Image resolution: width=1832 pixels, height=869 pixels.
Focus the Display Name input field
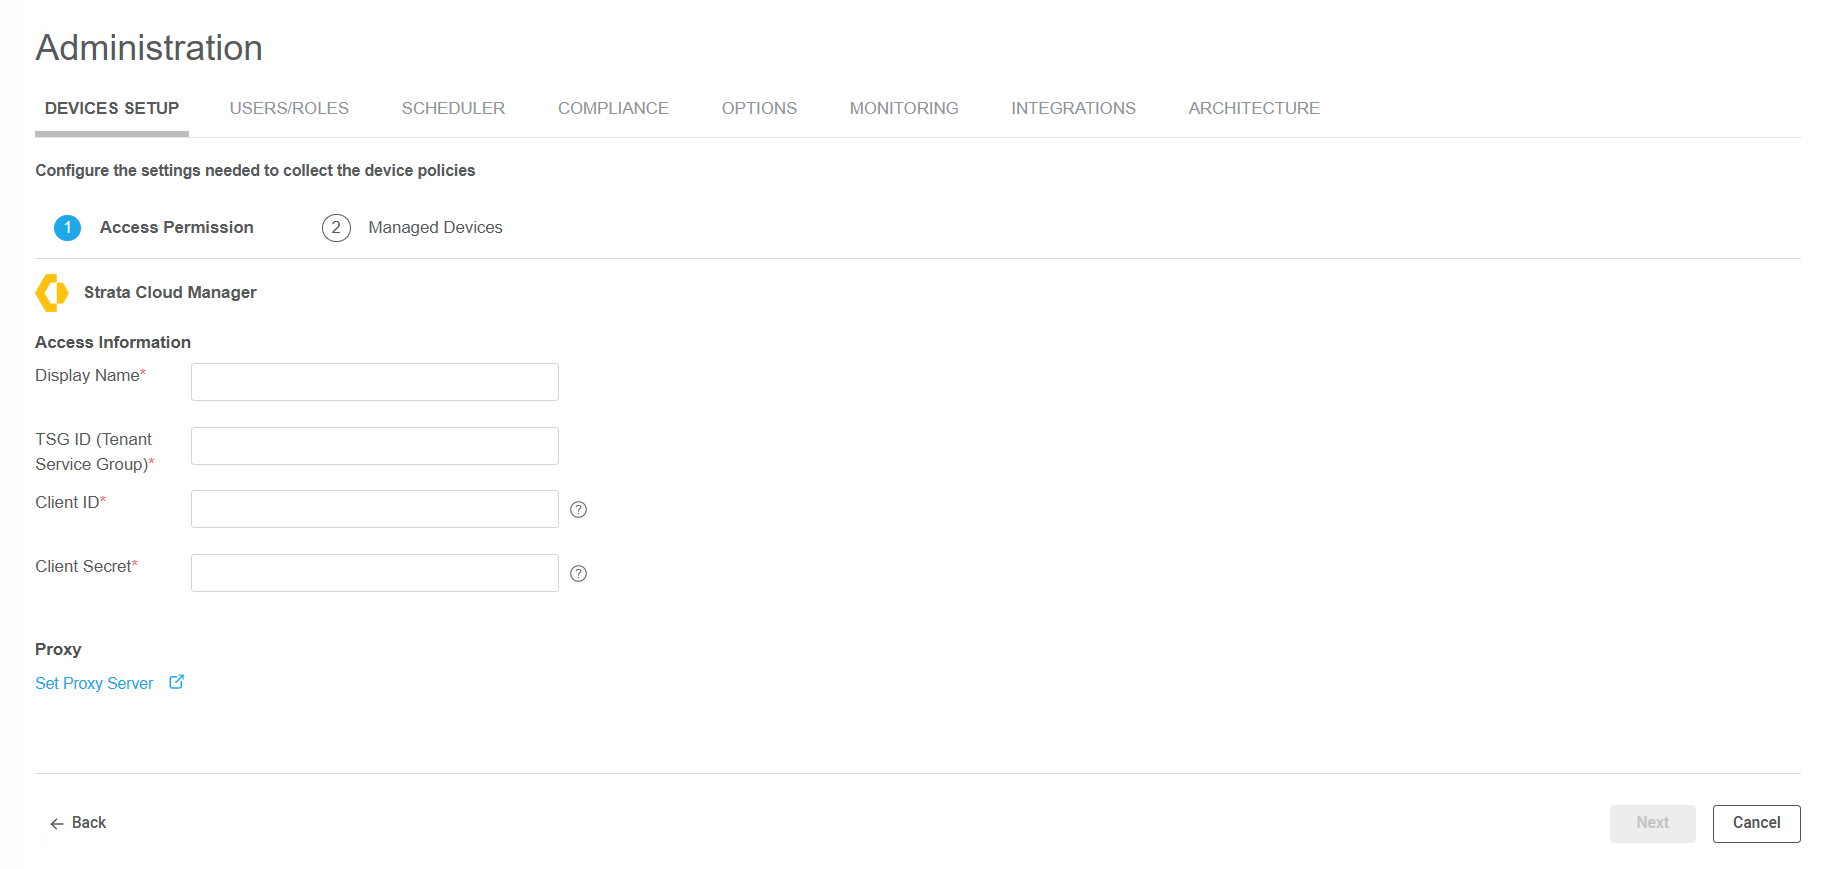click(x=375, y=382)
